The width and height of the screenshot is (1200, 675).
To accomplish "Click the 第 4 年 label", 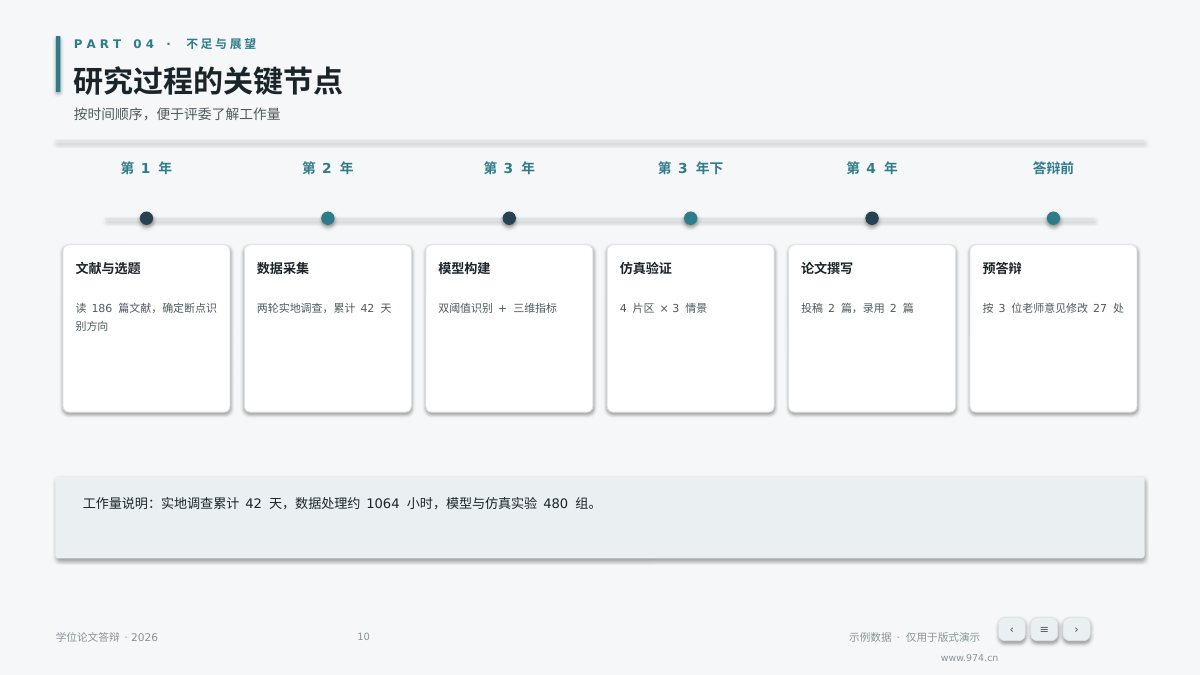I will pos(872,168).
